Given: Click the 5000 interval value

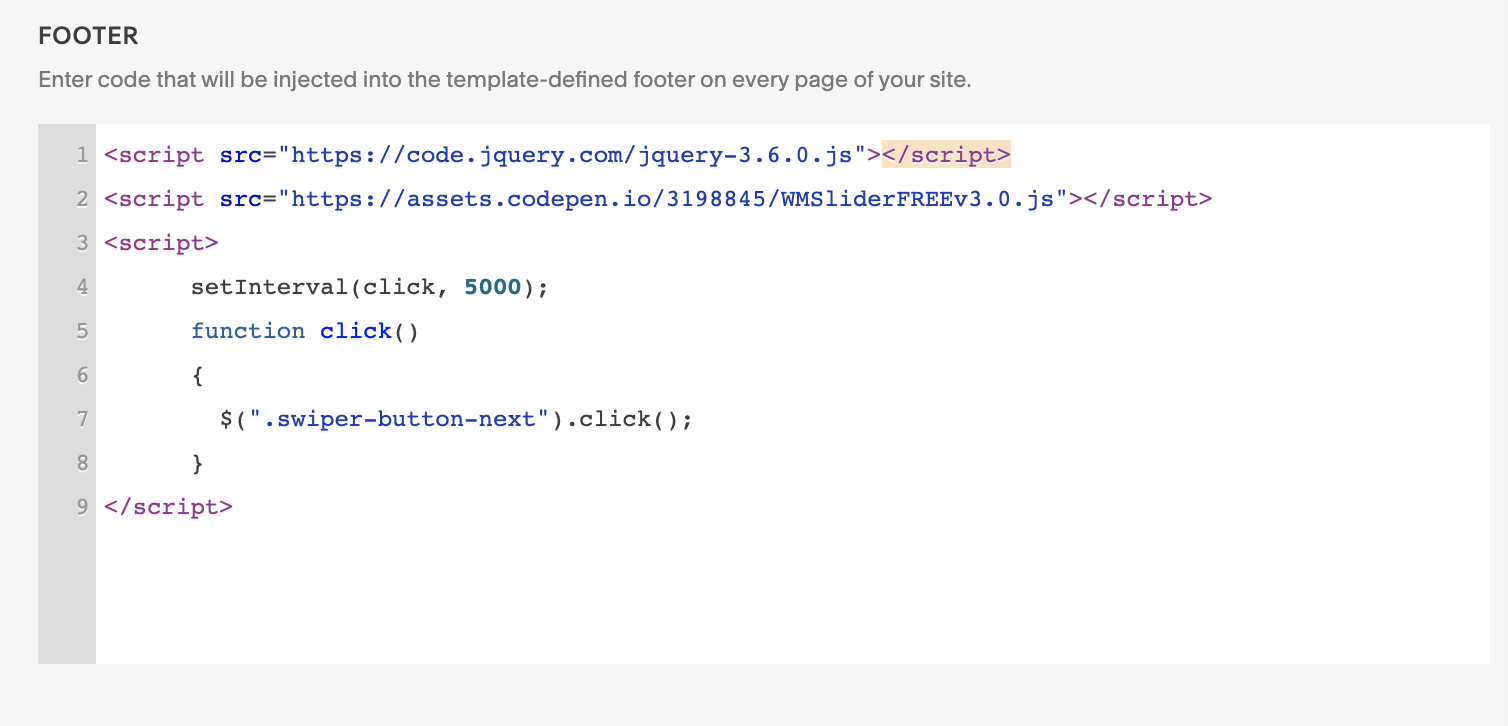Looking at the screenshot, I should coord(493,287).
